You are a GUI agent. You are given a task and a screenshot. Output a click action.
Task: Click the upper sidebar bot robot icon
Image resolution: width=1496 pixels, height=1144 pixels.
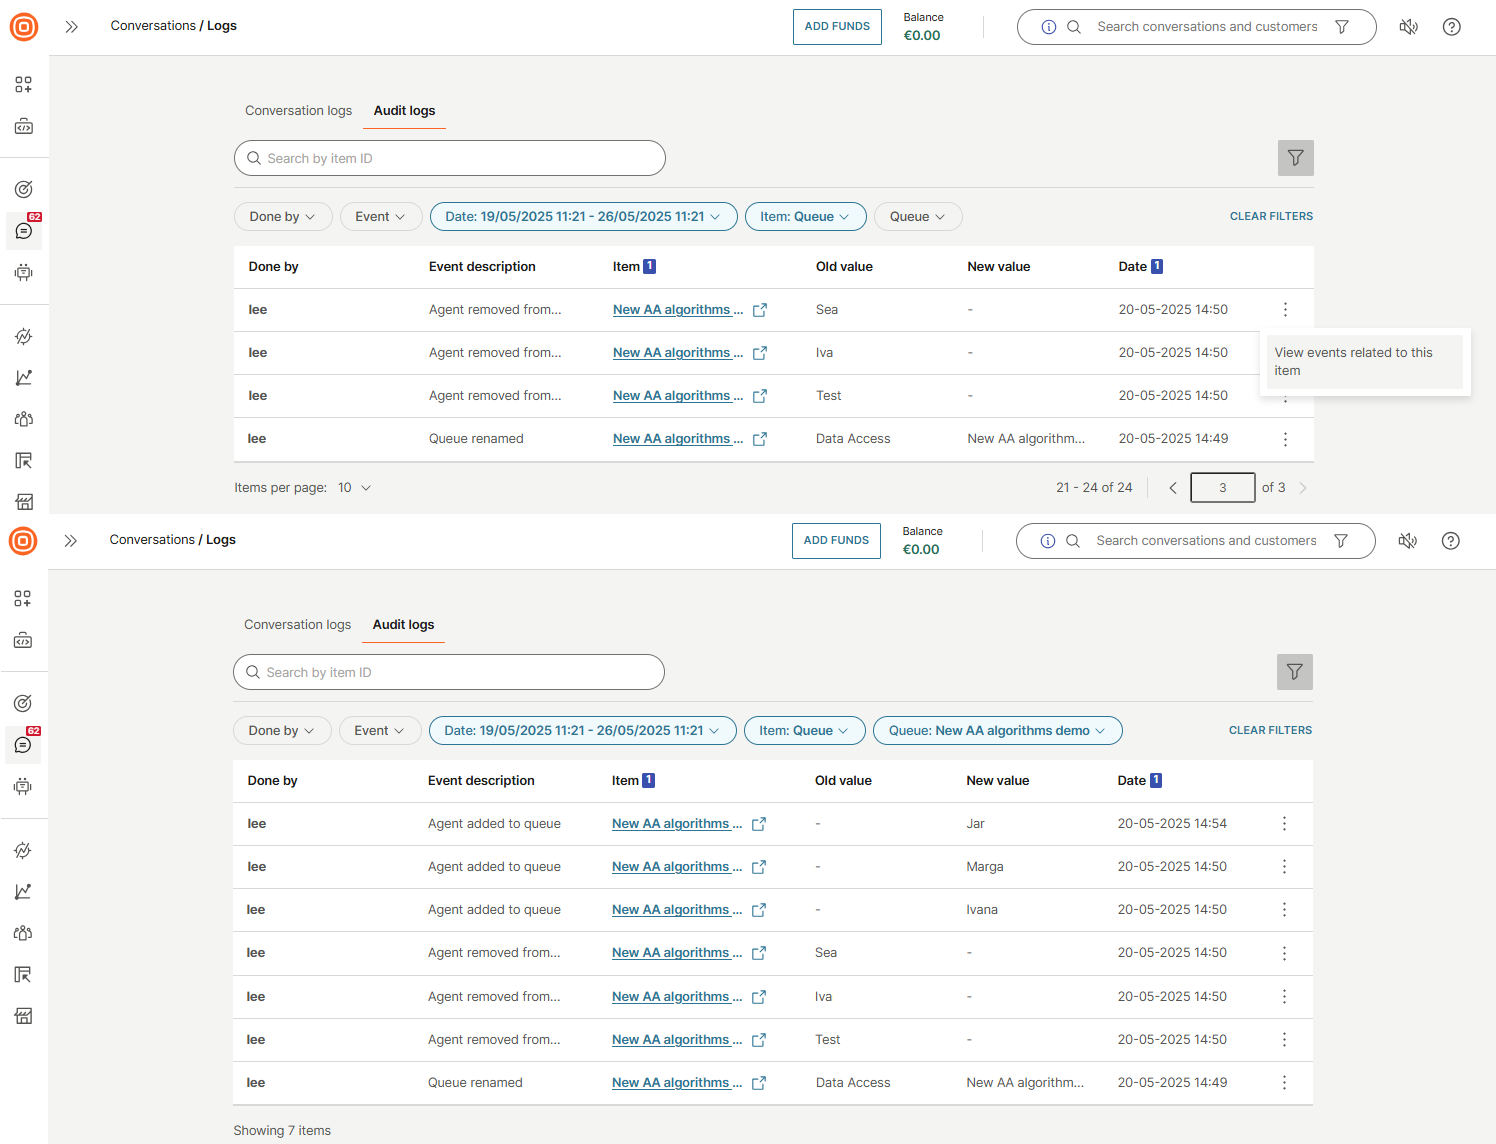pos(24,272)
